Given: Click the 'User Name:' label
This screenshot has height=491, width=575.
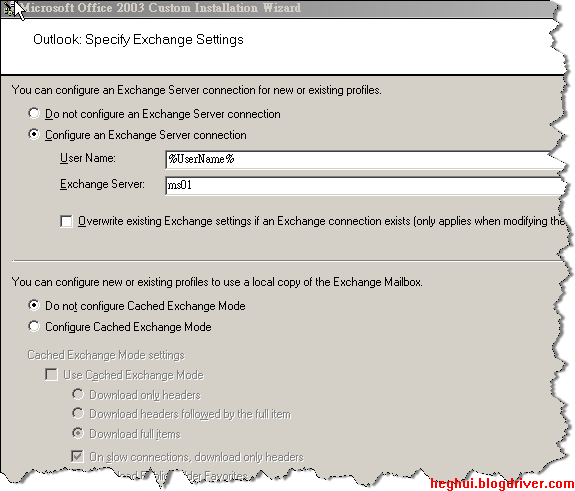Looking at the screenshot, I should pyautogui.click(x=88, y=158).
